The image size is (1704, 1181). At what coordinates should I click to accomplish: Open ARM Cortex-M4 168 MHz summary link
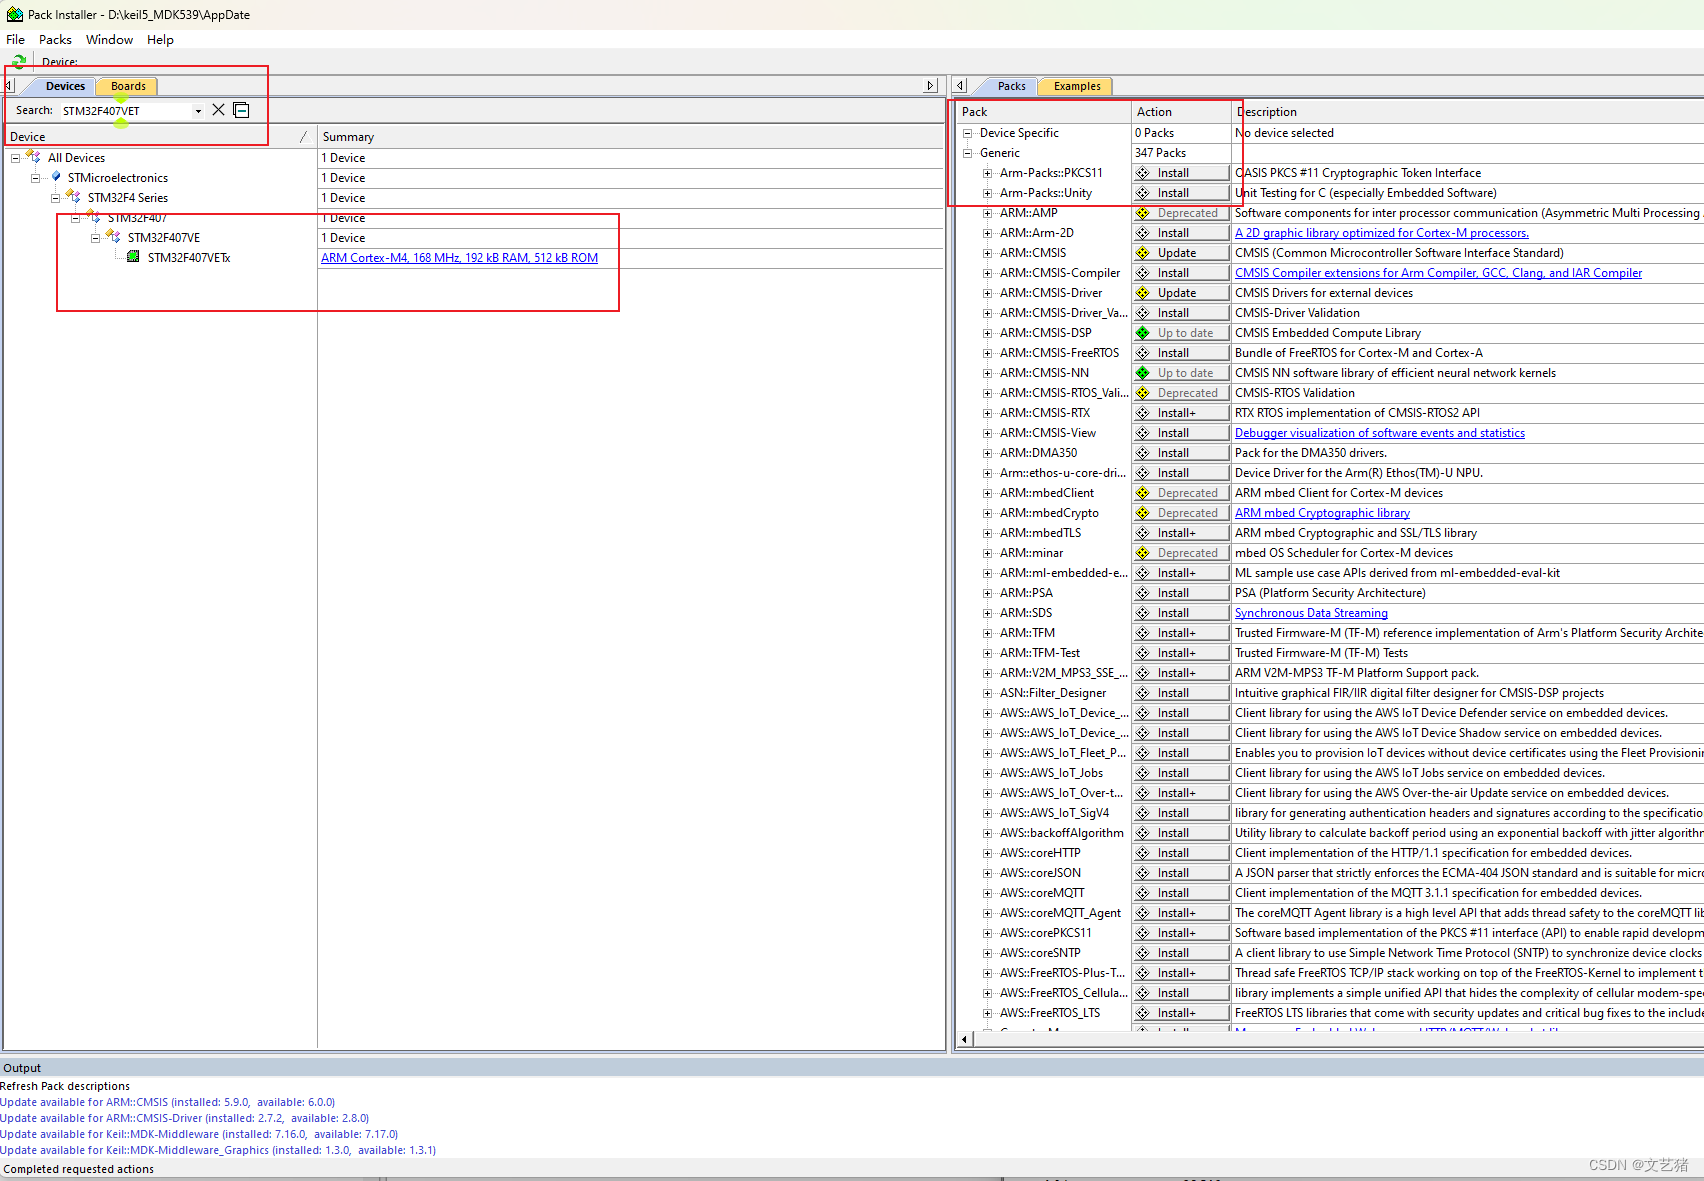pyautogui.click(x=459, y=258)
